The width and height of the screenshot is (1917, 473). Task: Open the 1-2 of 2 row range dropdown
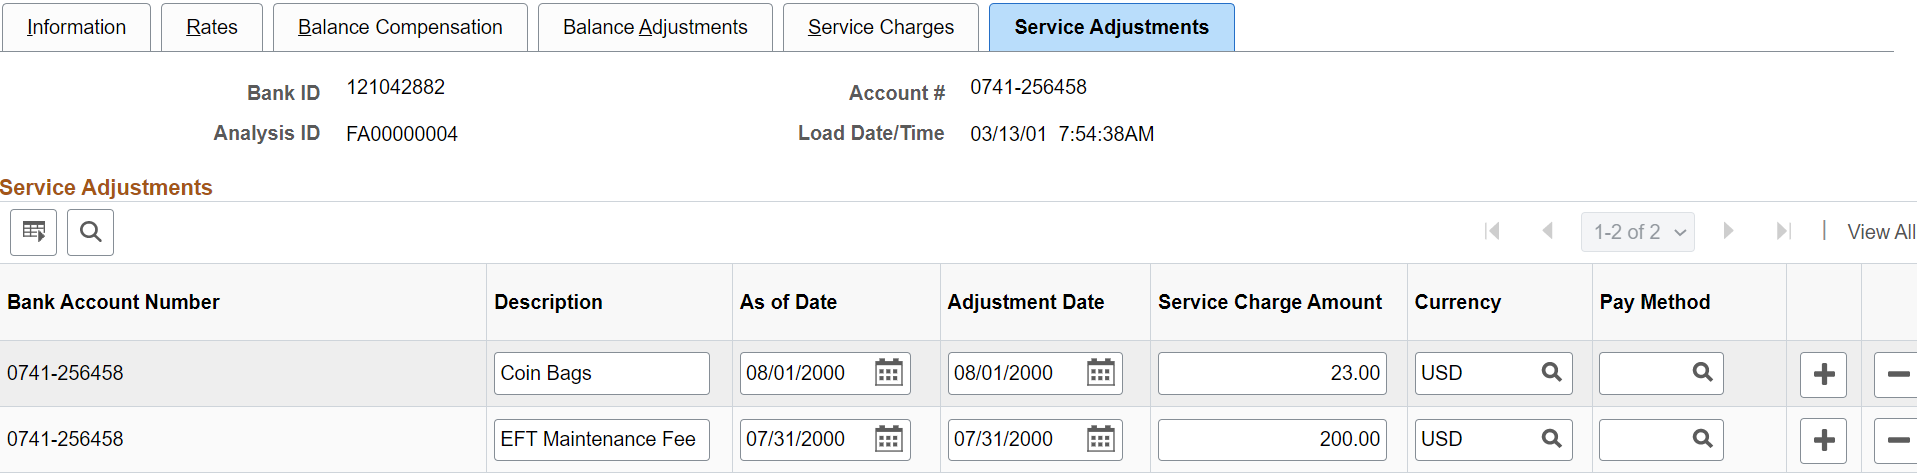(x=1638, y=232)
